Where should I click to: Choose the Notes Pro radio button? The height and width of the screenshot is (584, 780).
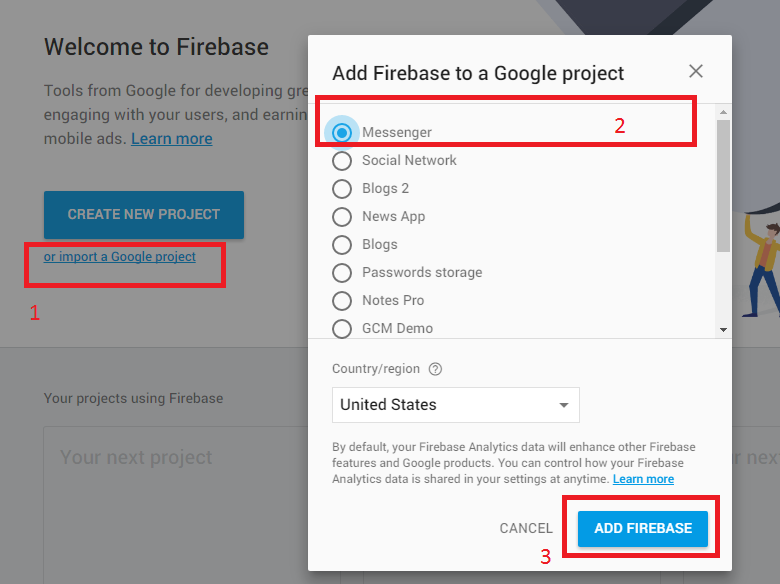[342, 300]
